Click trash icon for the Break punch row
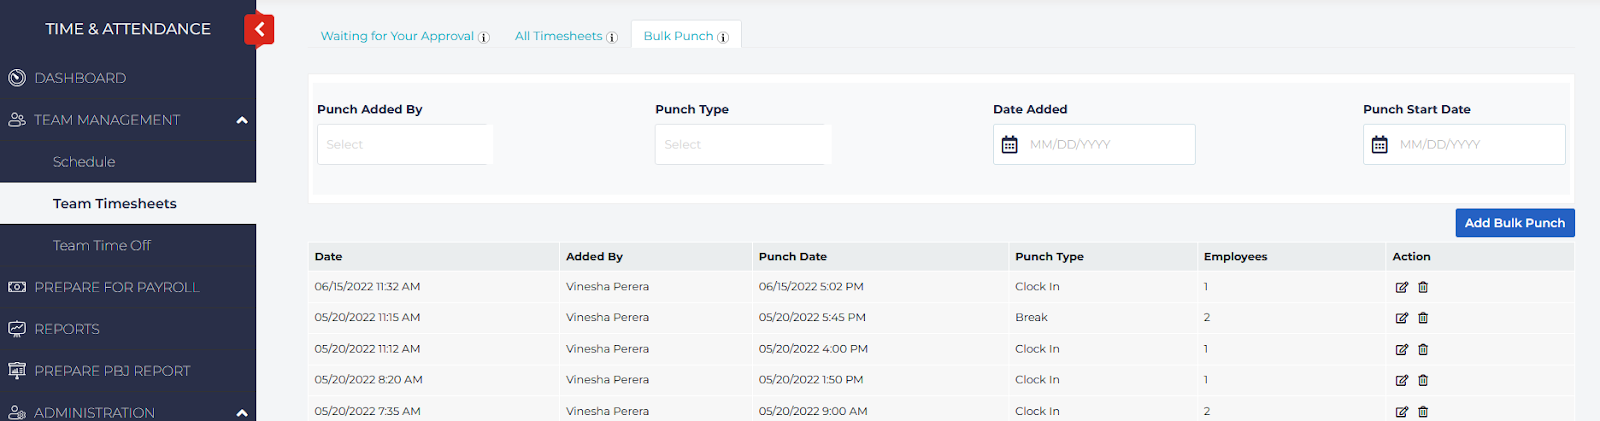 click(1423, 318)
